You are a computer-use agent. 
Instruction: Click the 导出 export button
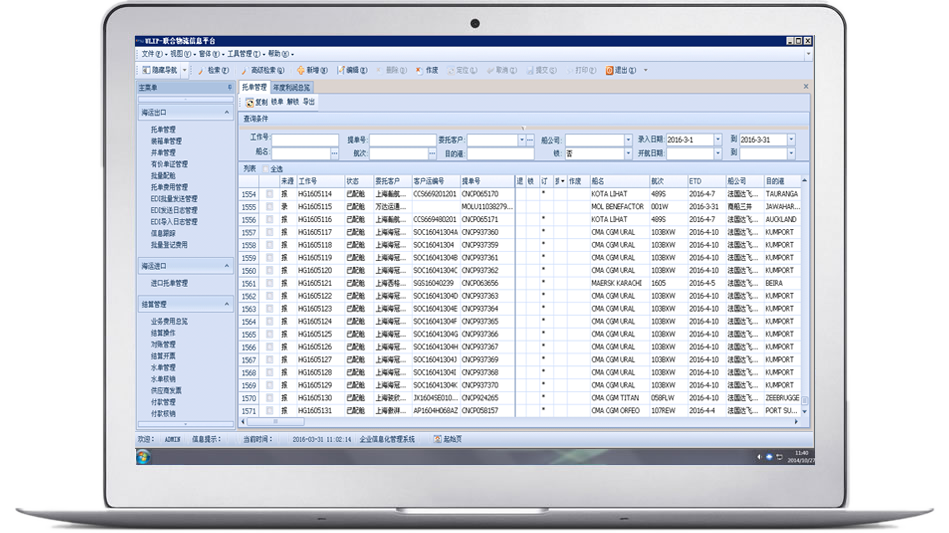click(308, 102)
